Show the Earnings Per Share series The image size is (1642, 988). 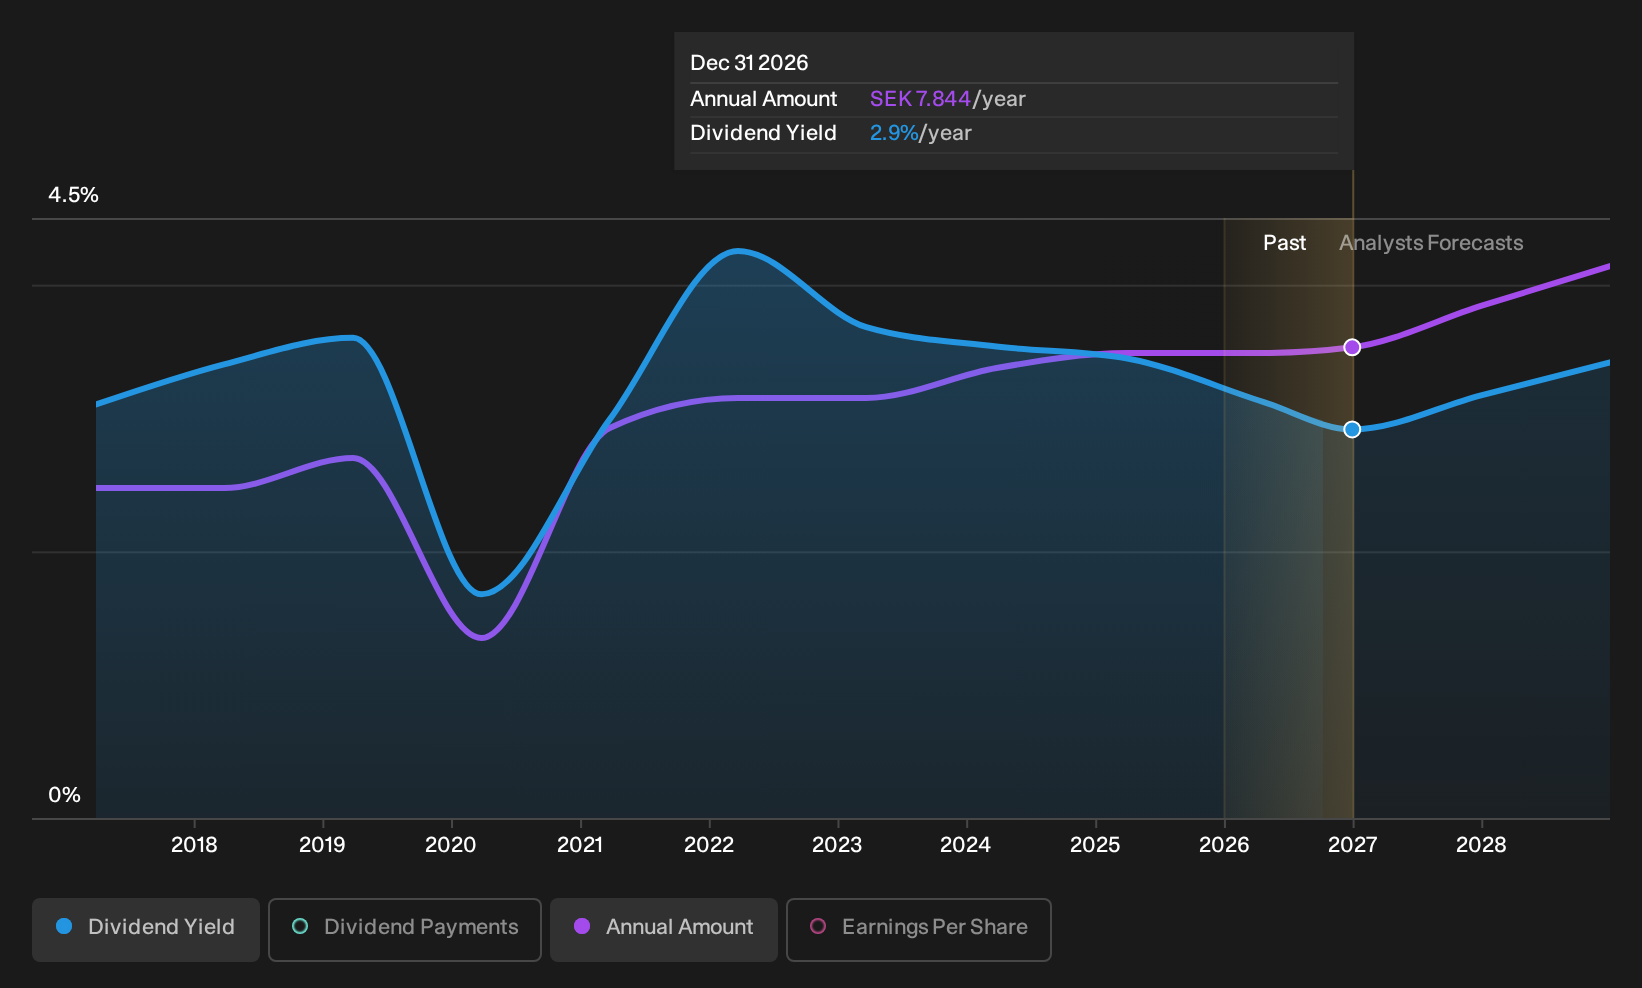pyautogui.click(x=919, y=930)
